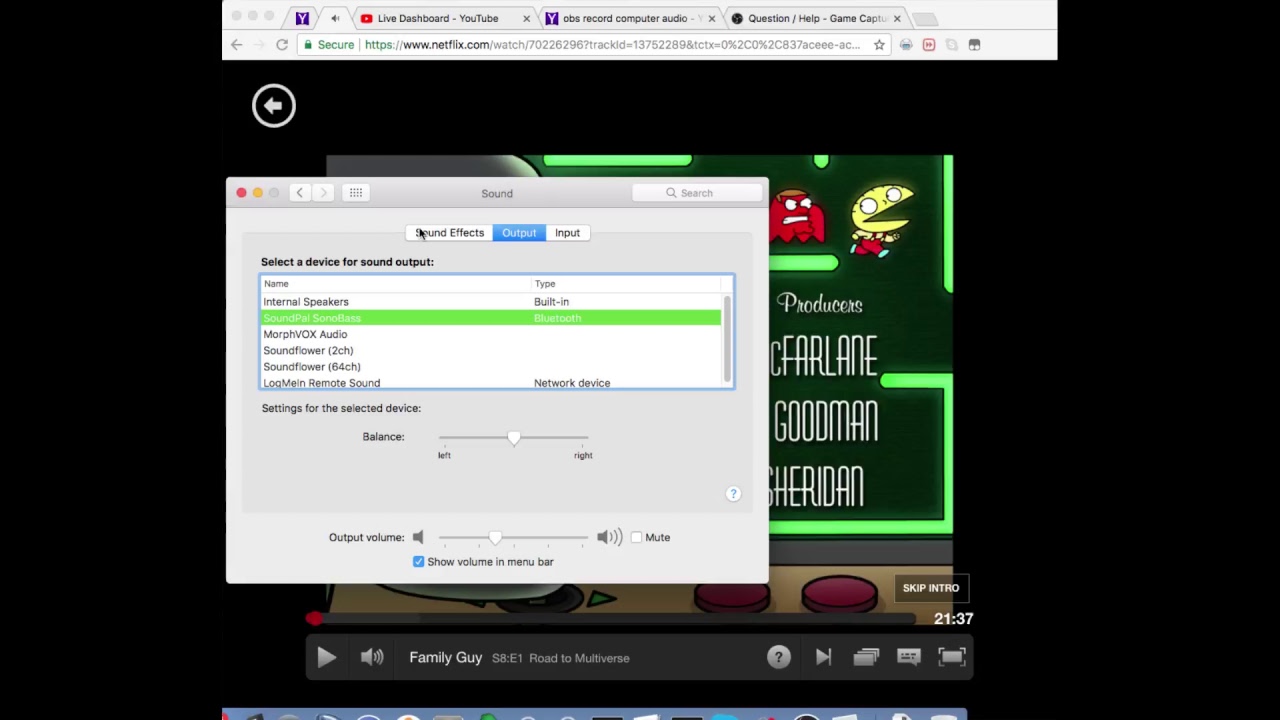Open the episodes list icon in Netflix
The height and width of the screenshot is (720, 1280).
(866, 657)
